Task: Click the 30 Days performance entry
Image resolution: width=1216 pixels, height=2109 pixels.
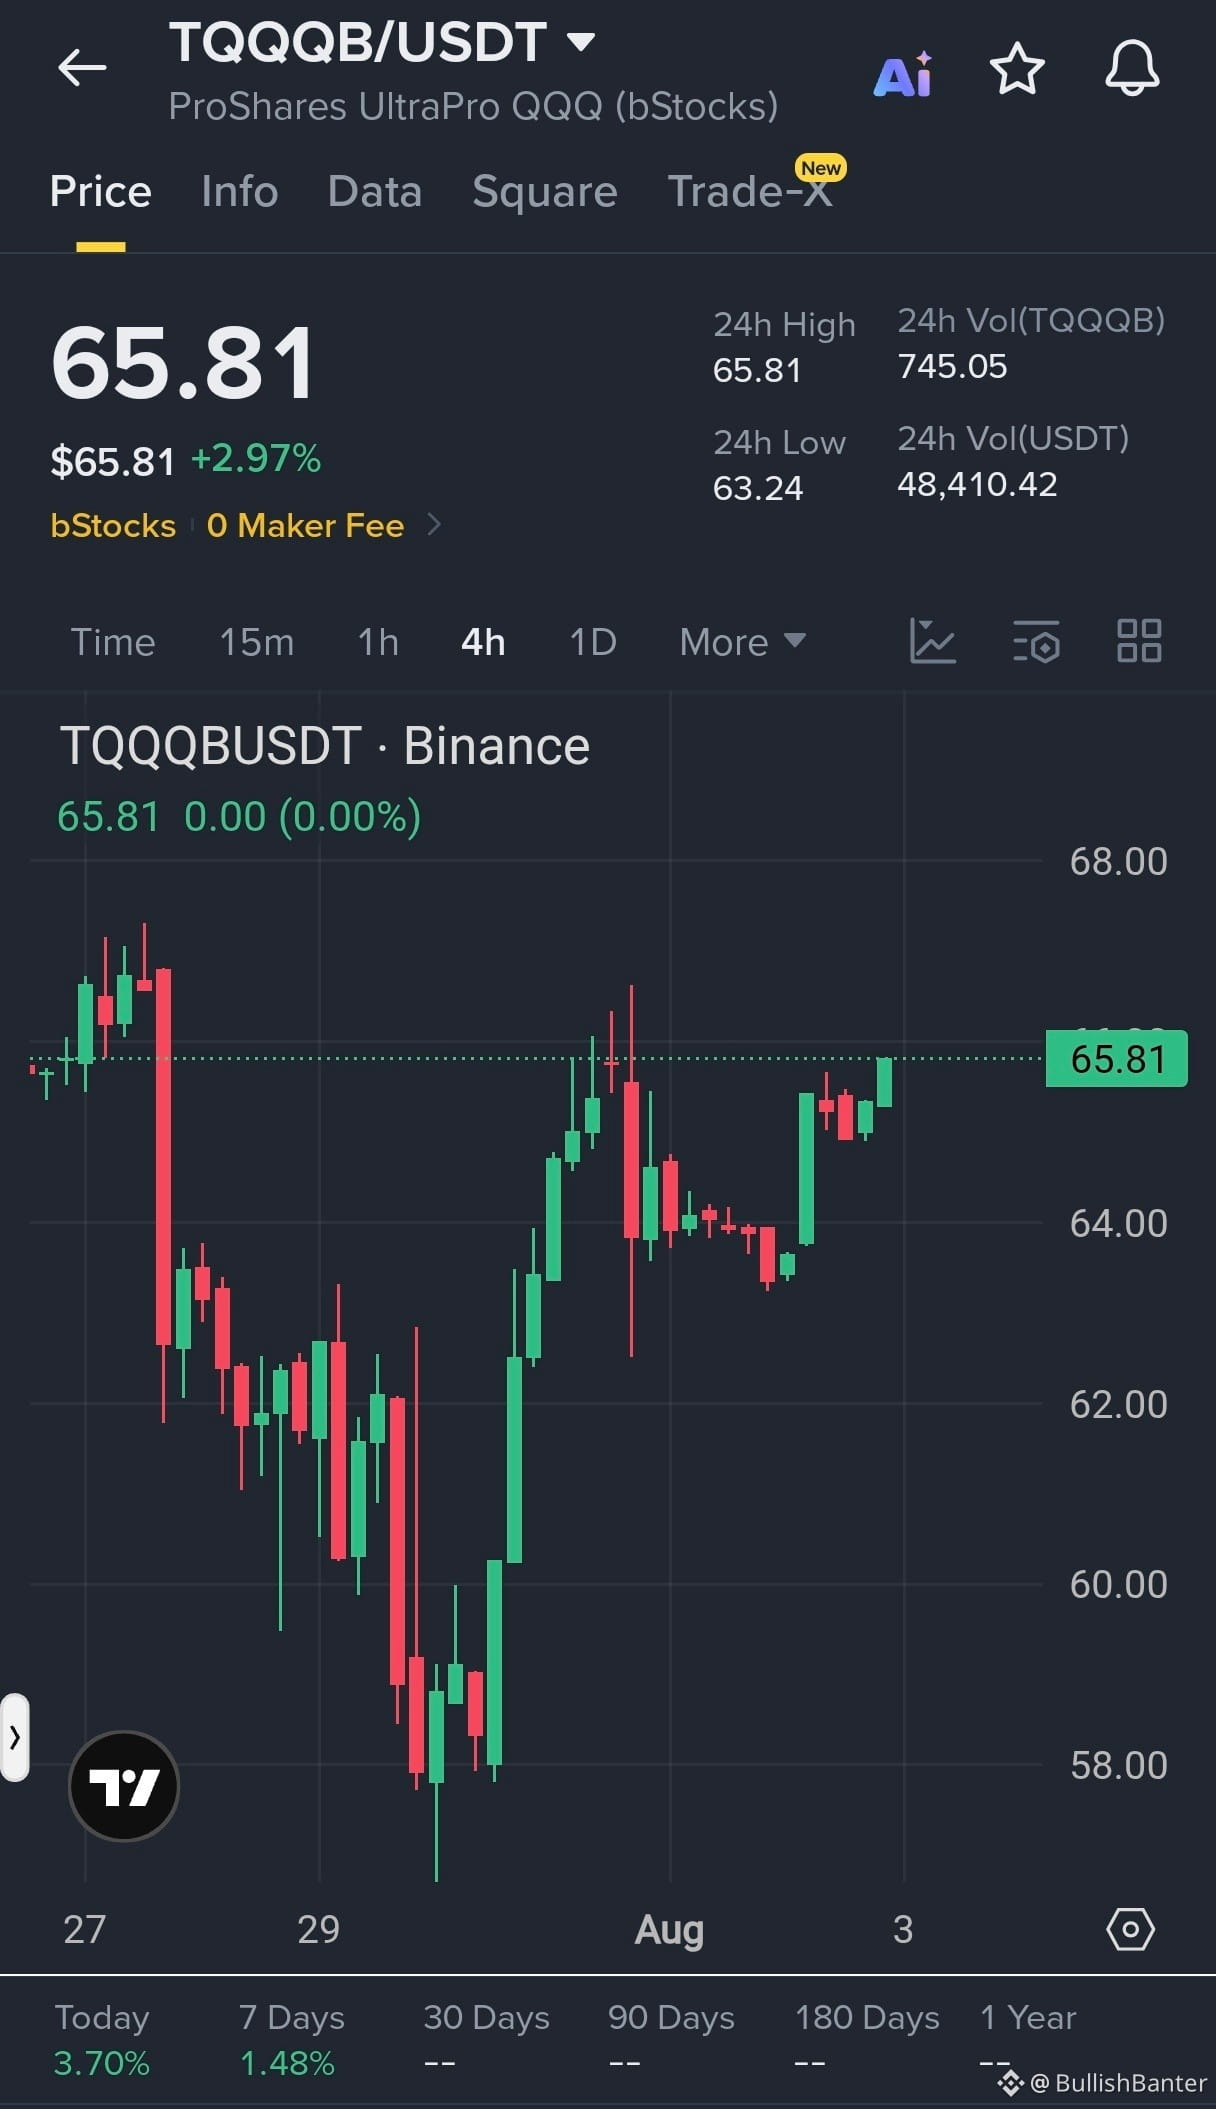Action: pyautogui.click(x=486, y=2039)
